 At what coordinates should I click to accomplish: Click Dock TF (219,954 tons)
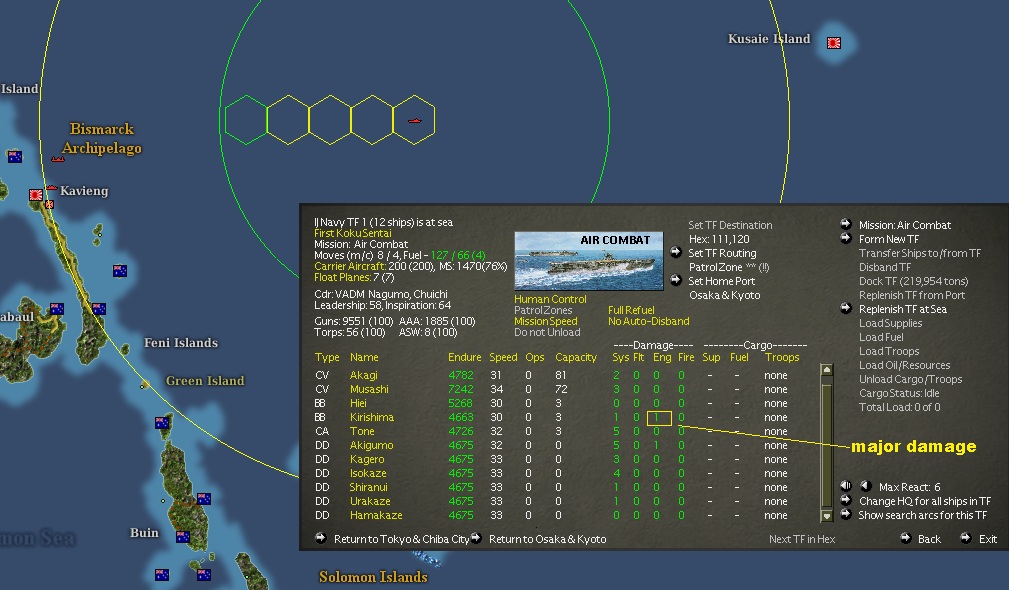point(913,281)
